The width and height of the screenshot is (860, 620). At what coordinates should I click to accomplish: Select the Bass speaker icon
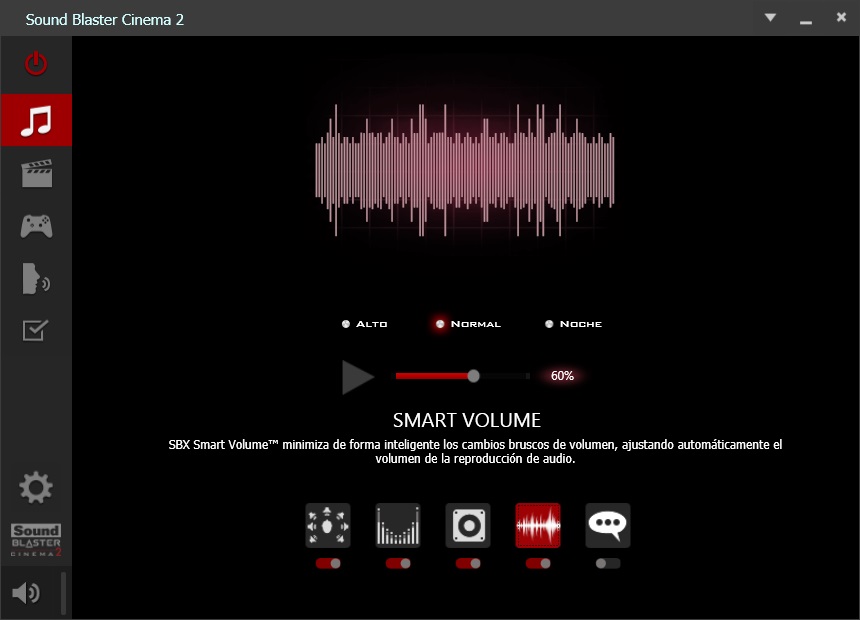(x=468, y=526)
